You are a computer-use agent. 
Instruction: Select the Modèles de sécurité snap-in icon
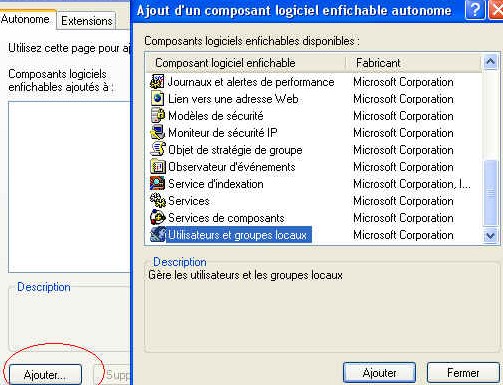click(157, 116)
